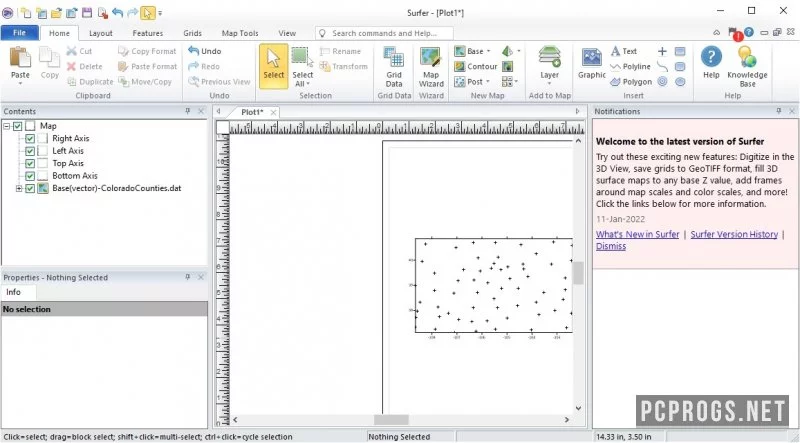Open the Customize Quick Access Toolbar dropdown
The width and height of the screenshot is (800, 443).
point(160,13)
